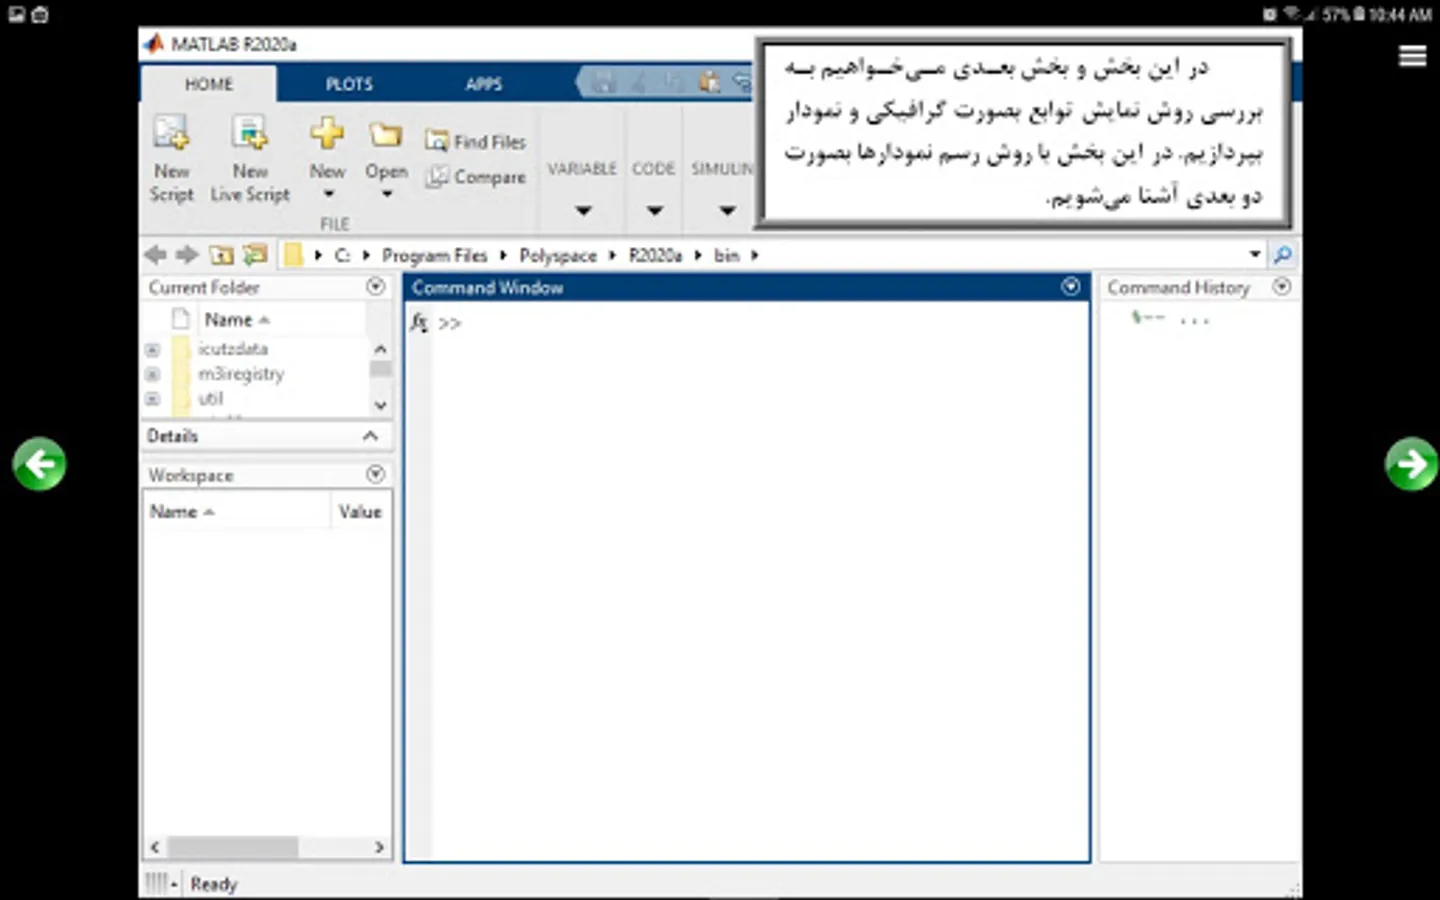The width and height of the screenshot is (1440, 900).
Task: Go to previous slide with green left arrow
Action: (x=39, y=463)
